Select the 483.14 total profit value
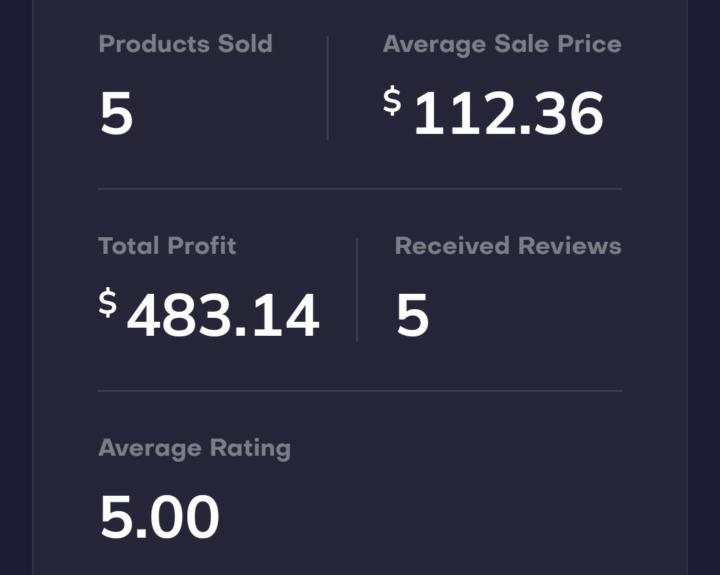 point(223,316)
